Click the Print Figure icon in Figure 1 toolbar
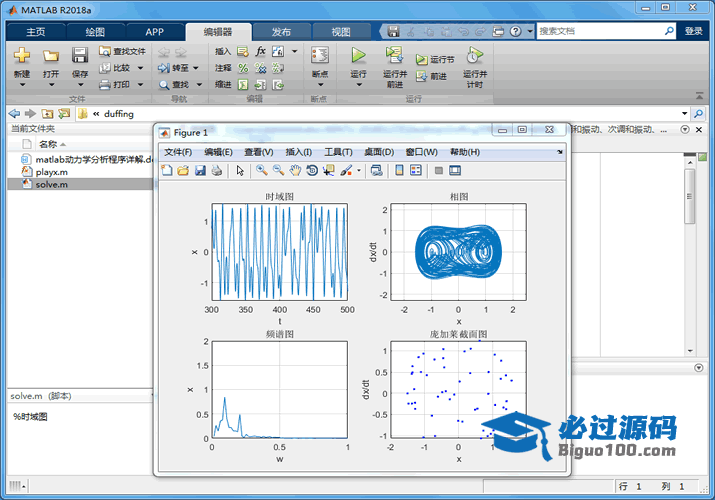The width and height of the screenshot is (715, 500). click(x=217, y=170)
